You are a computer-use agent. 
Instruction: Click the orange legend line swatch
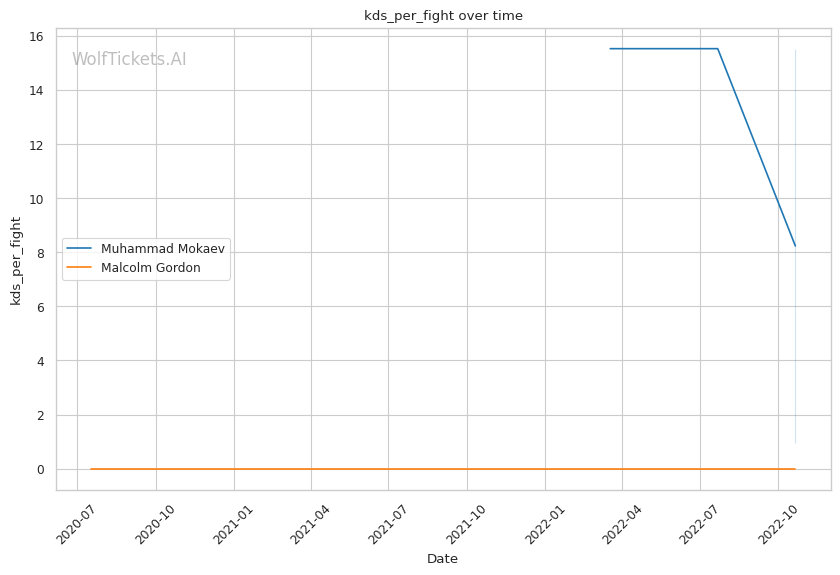tap(80, 268)
